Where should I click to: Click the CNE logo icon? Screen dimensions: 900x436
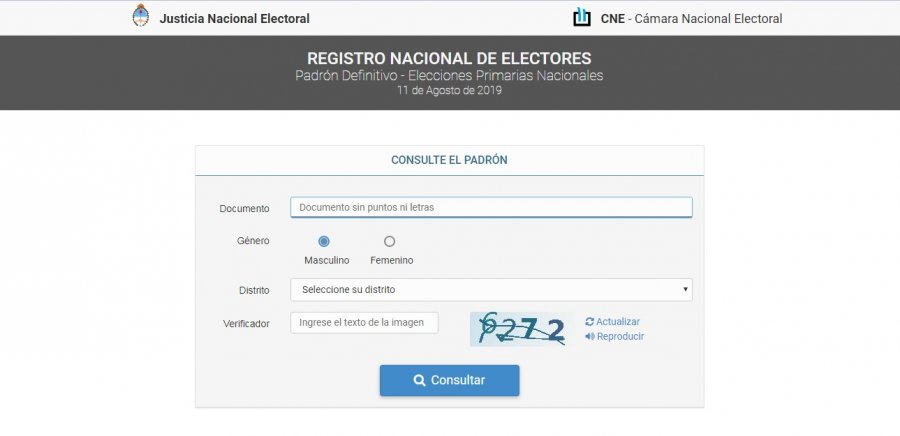[581, 17]
